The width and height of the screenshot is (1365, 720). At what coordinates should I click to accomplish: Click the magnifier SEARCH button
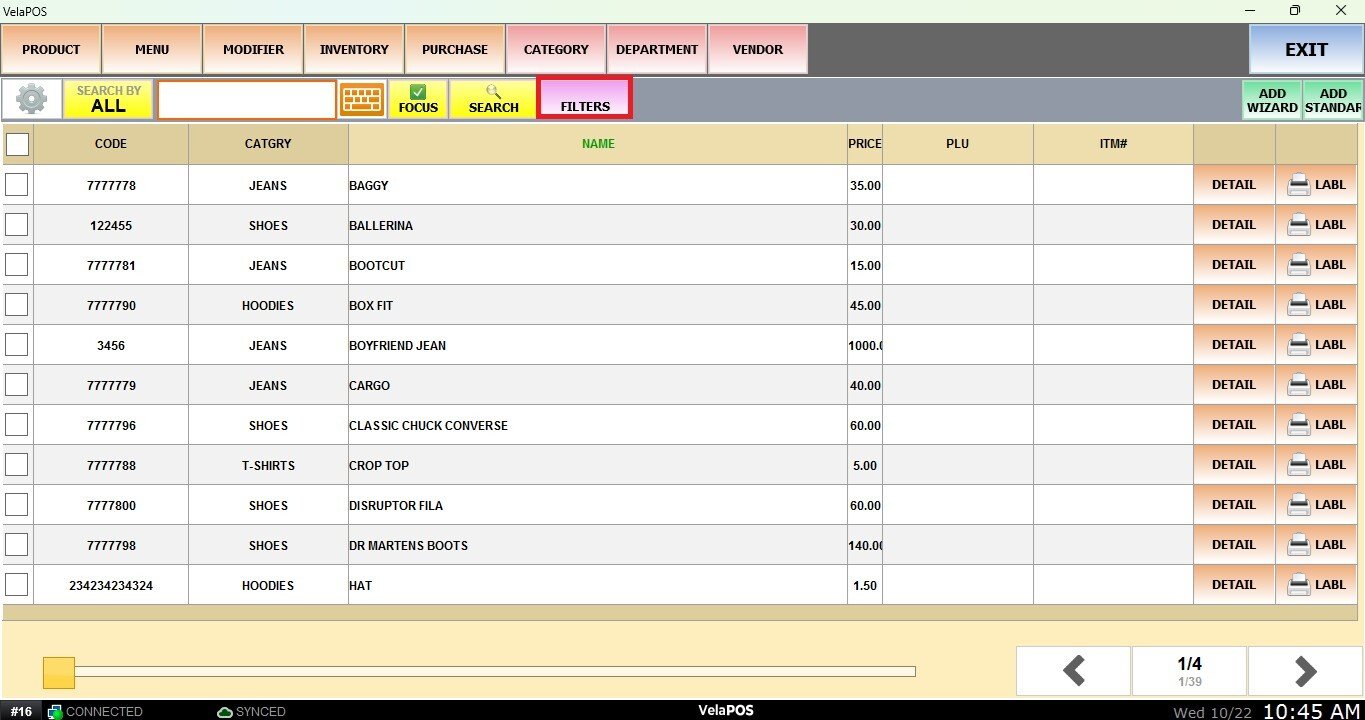[x=493, y=99]
